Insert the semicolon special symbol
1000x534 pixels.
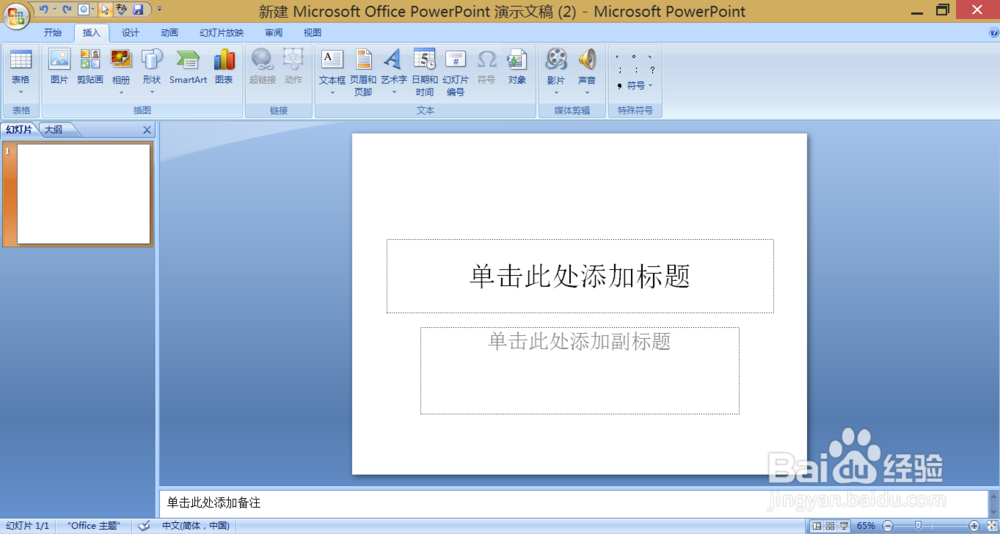click(x=619, y=70)
